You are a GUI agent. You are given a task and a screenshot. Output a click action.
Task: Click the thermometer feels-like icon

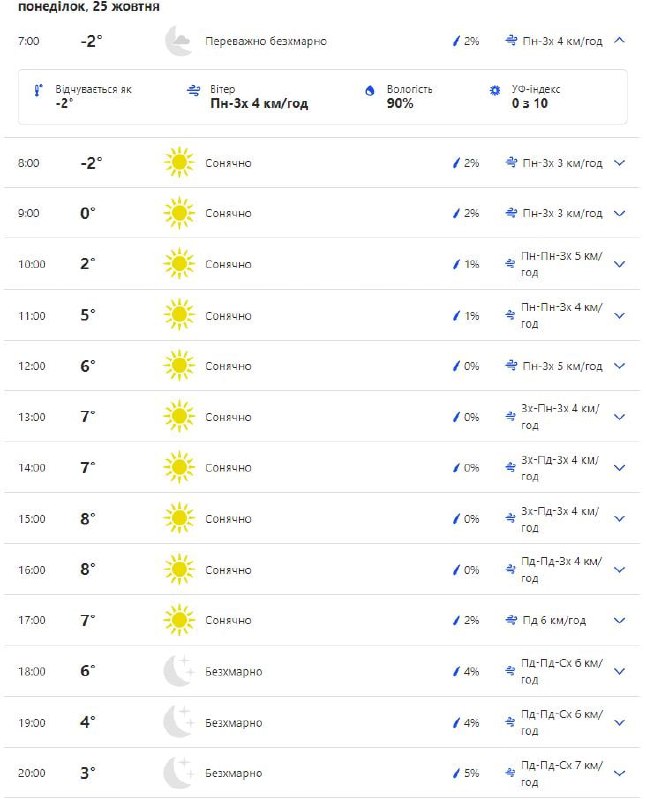38,90
